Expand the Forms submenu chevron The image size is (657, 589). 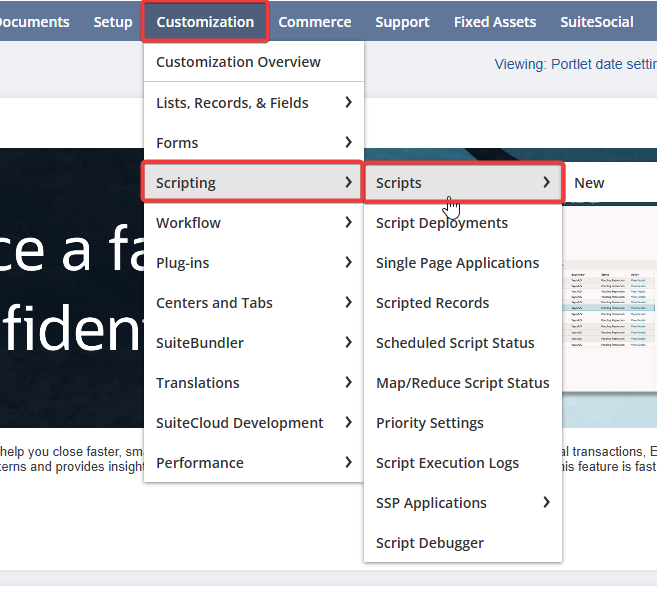pyautogui.click(x=348, y=142)
